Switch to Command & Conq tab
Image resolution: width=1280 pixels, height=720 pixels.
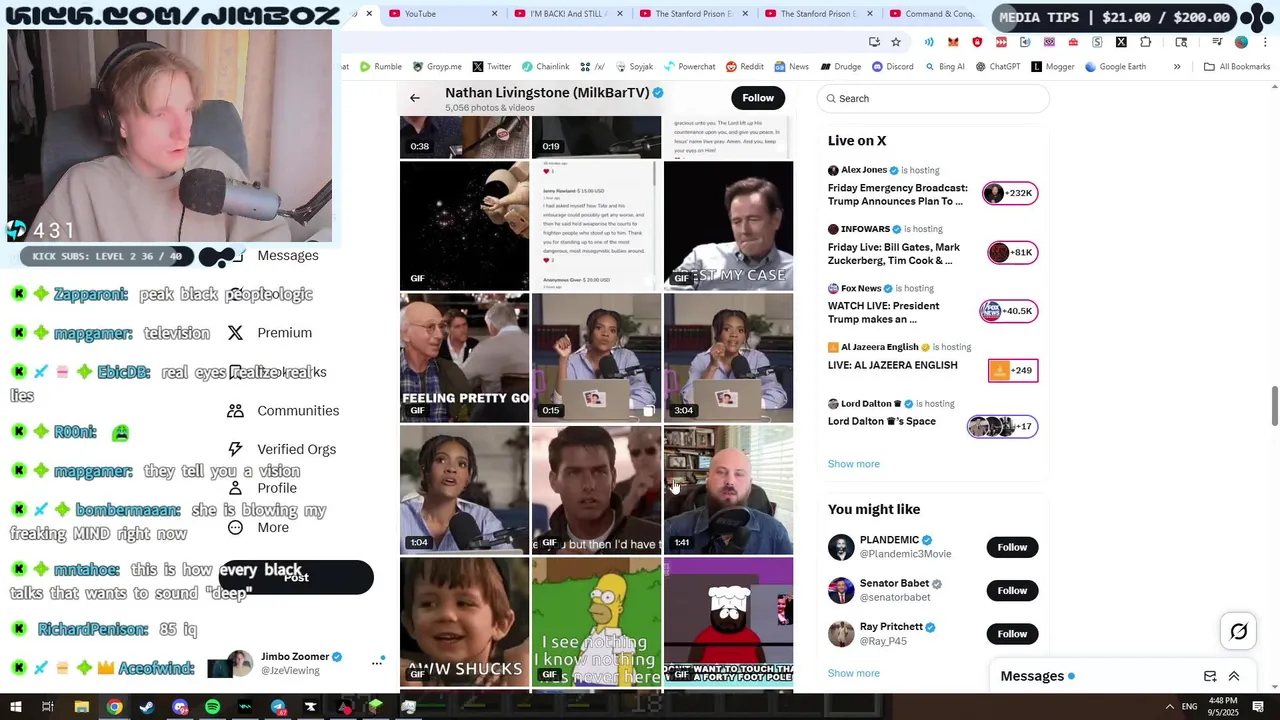coord(939,14)
